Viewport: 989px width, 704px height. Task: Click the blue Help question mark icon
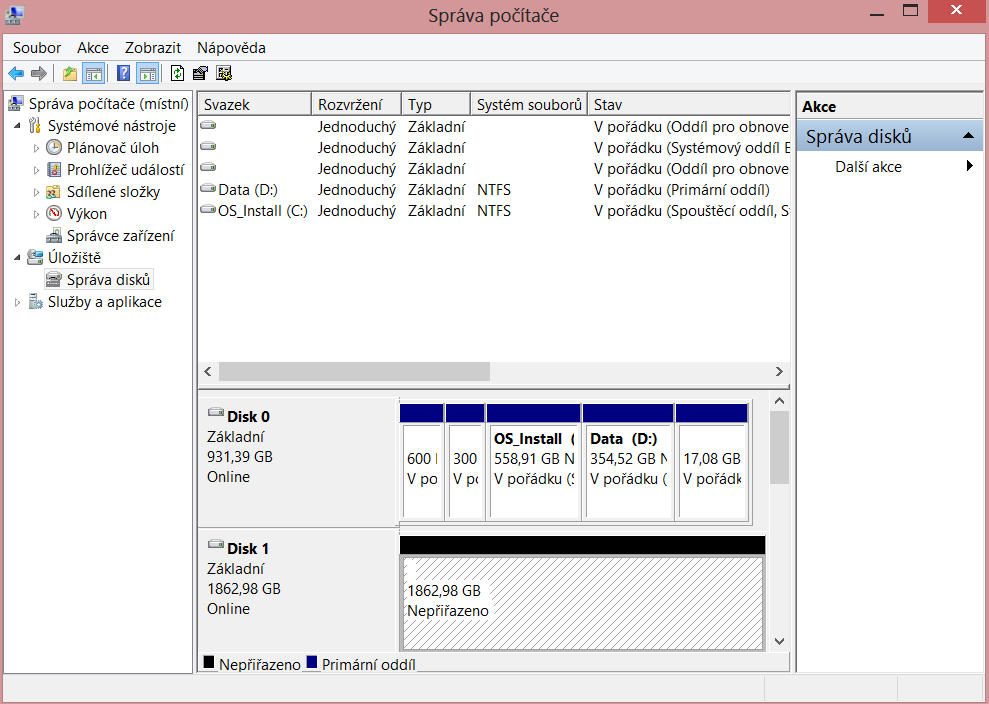click(123, 73)
